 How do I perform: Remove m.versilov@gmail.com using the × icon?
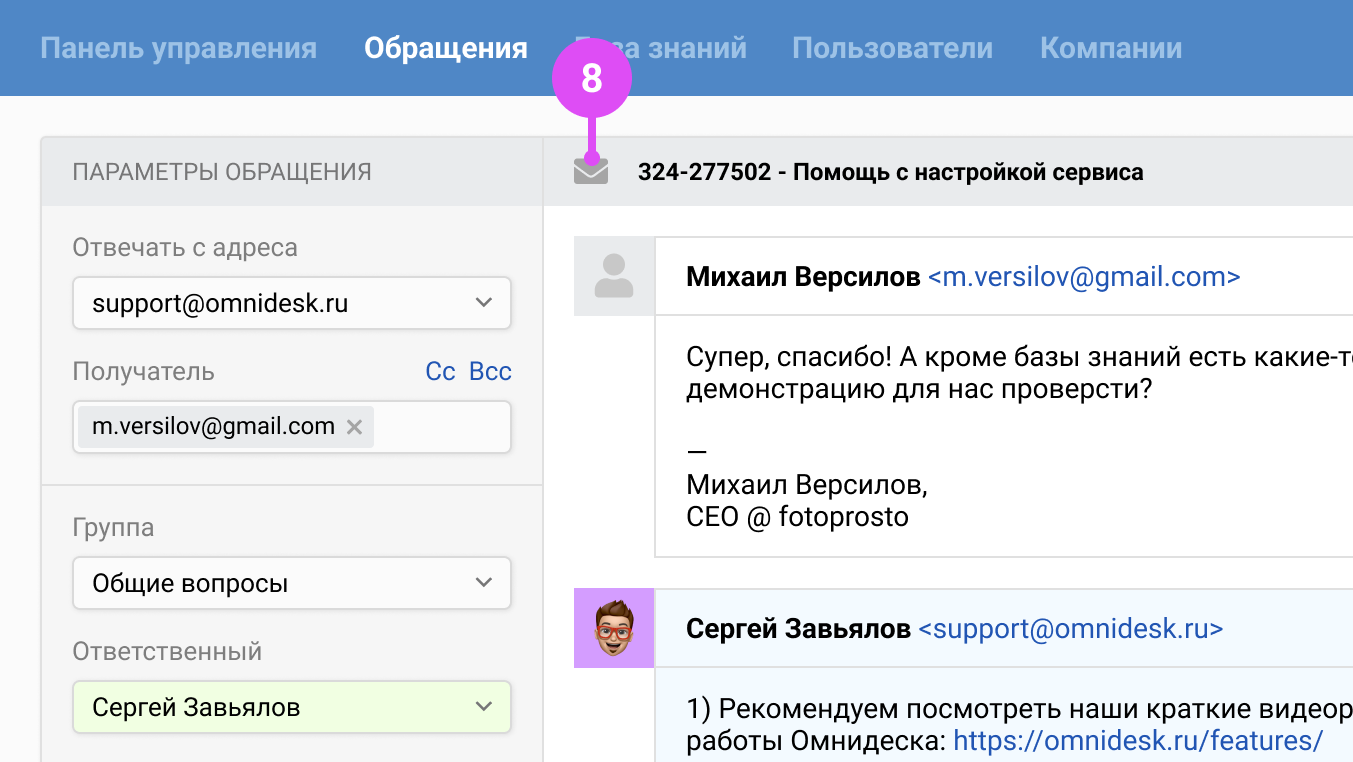353,426
